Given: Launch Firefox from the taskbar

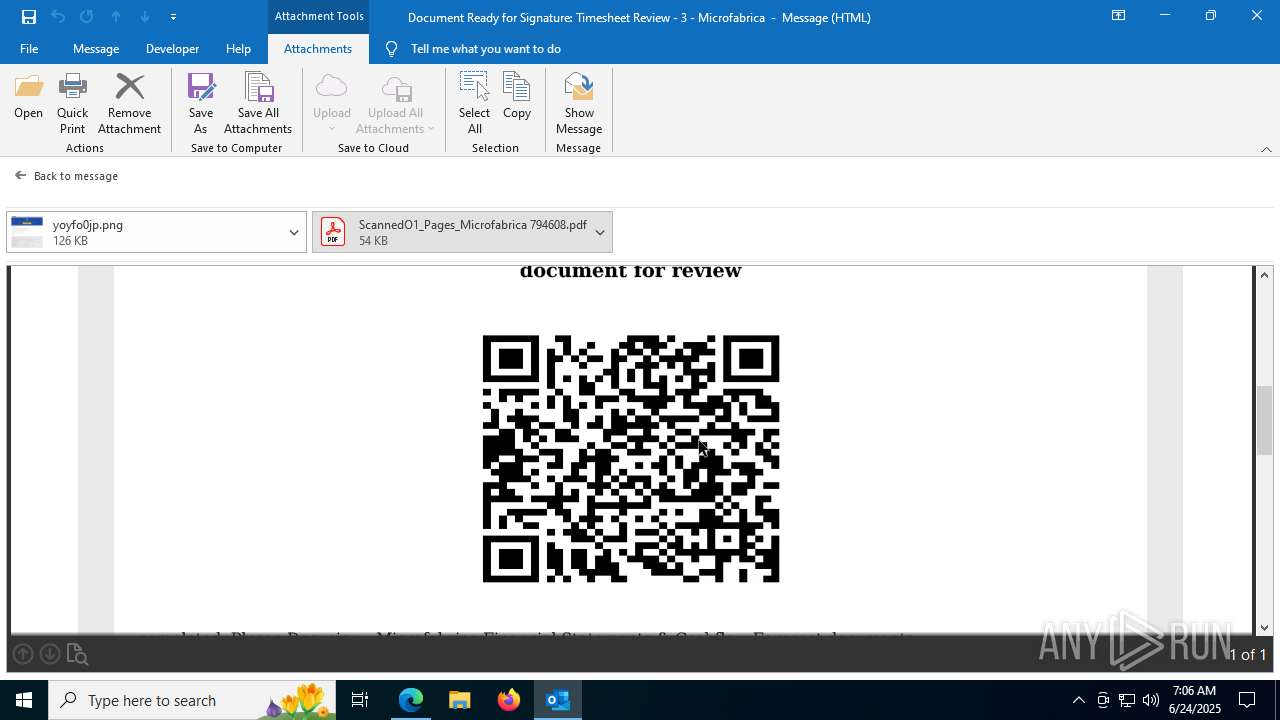Looking at the screenshot, I should 509,700.
